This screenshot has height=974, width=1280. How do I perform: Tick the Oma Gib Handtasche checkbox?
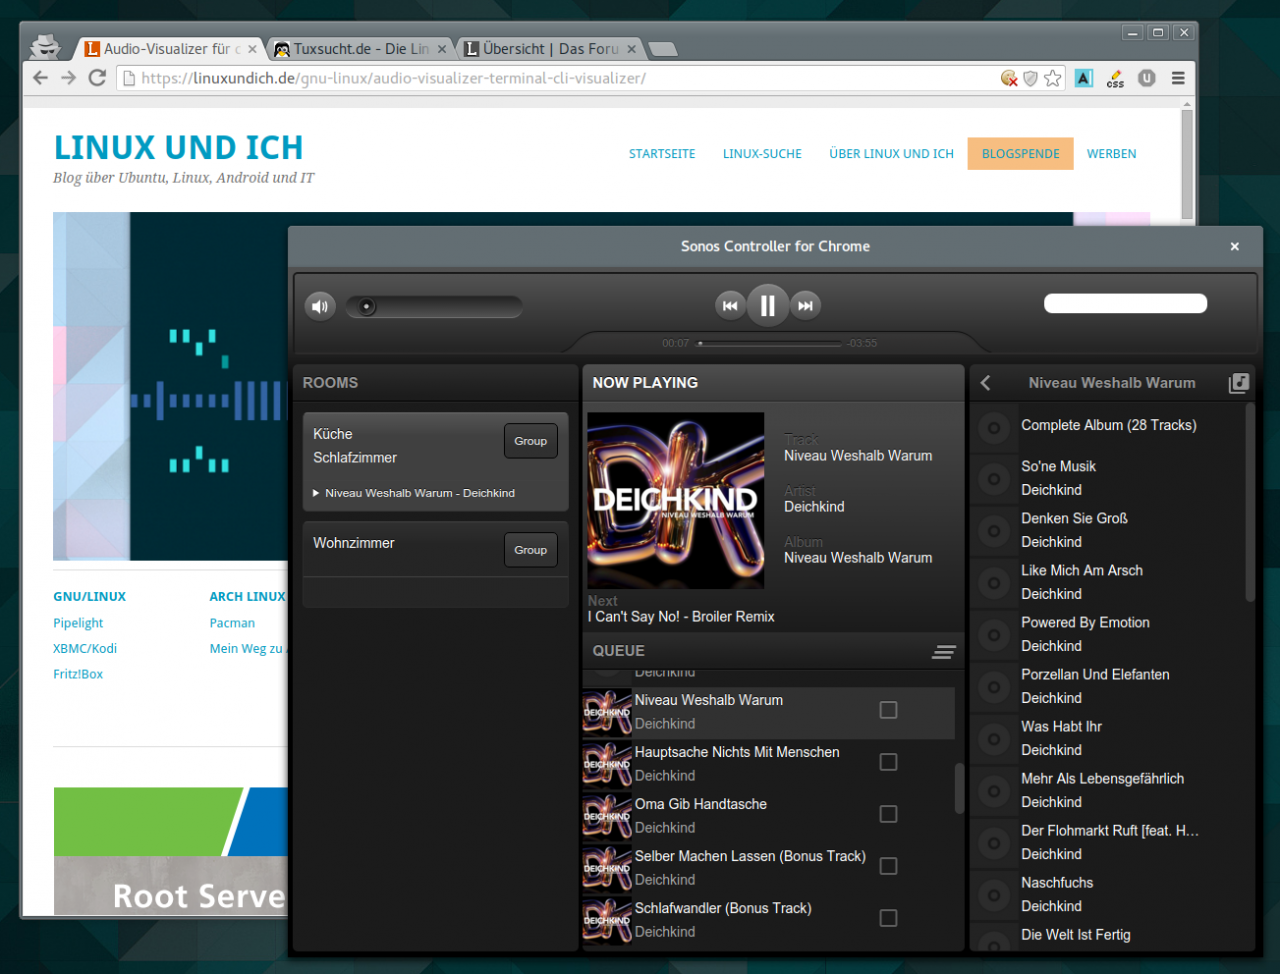click(x=888, y=814)
